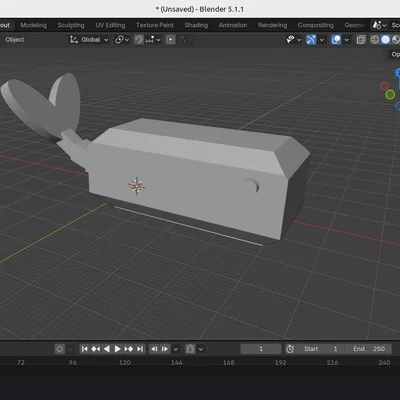
Task: Open the transform pivot point dropdown
Action: 122,40
